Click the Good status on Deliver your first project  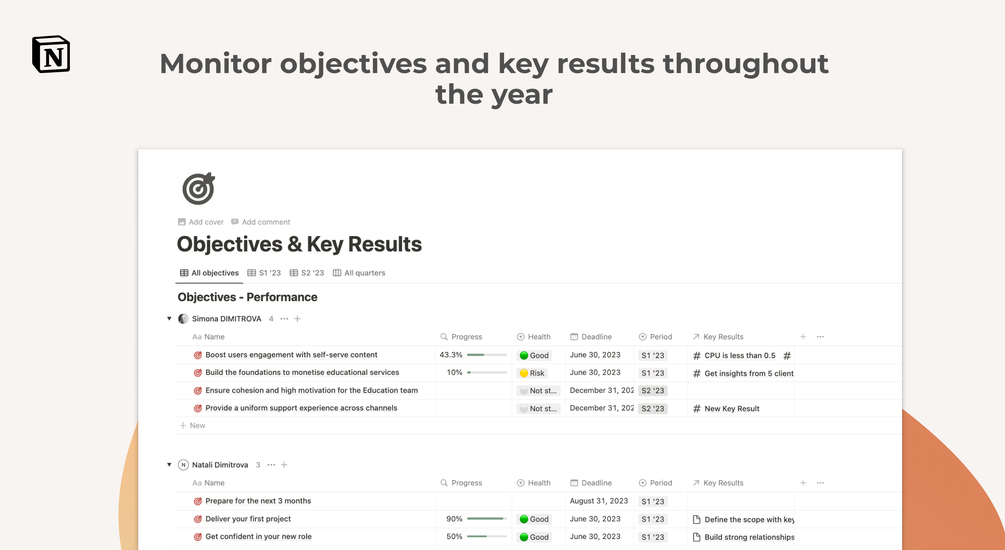click(x=535, y=519)
